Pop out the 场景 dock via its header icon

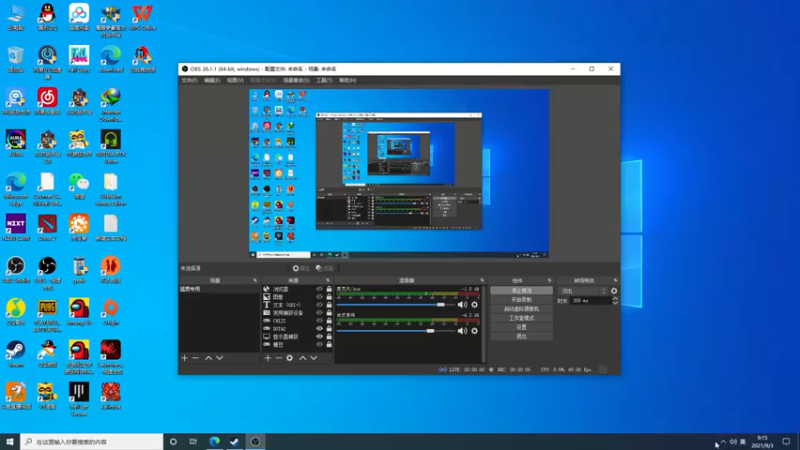pyautogui.click(x=255, y=280)
